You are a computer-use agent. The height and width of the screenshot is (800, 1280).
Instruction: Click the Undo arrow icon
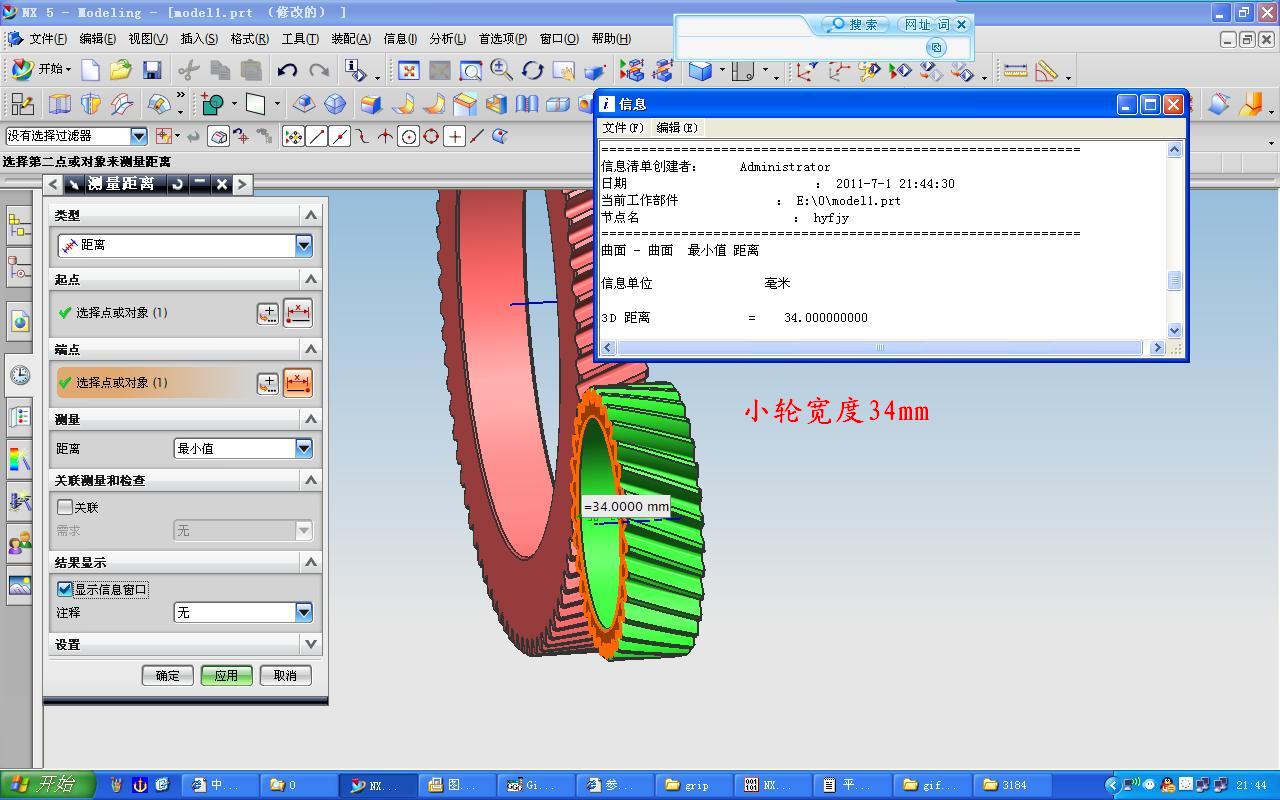click(x=287, y=70)
